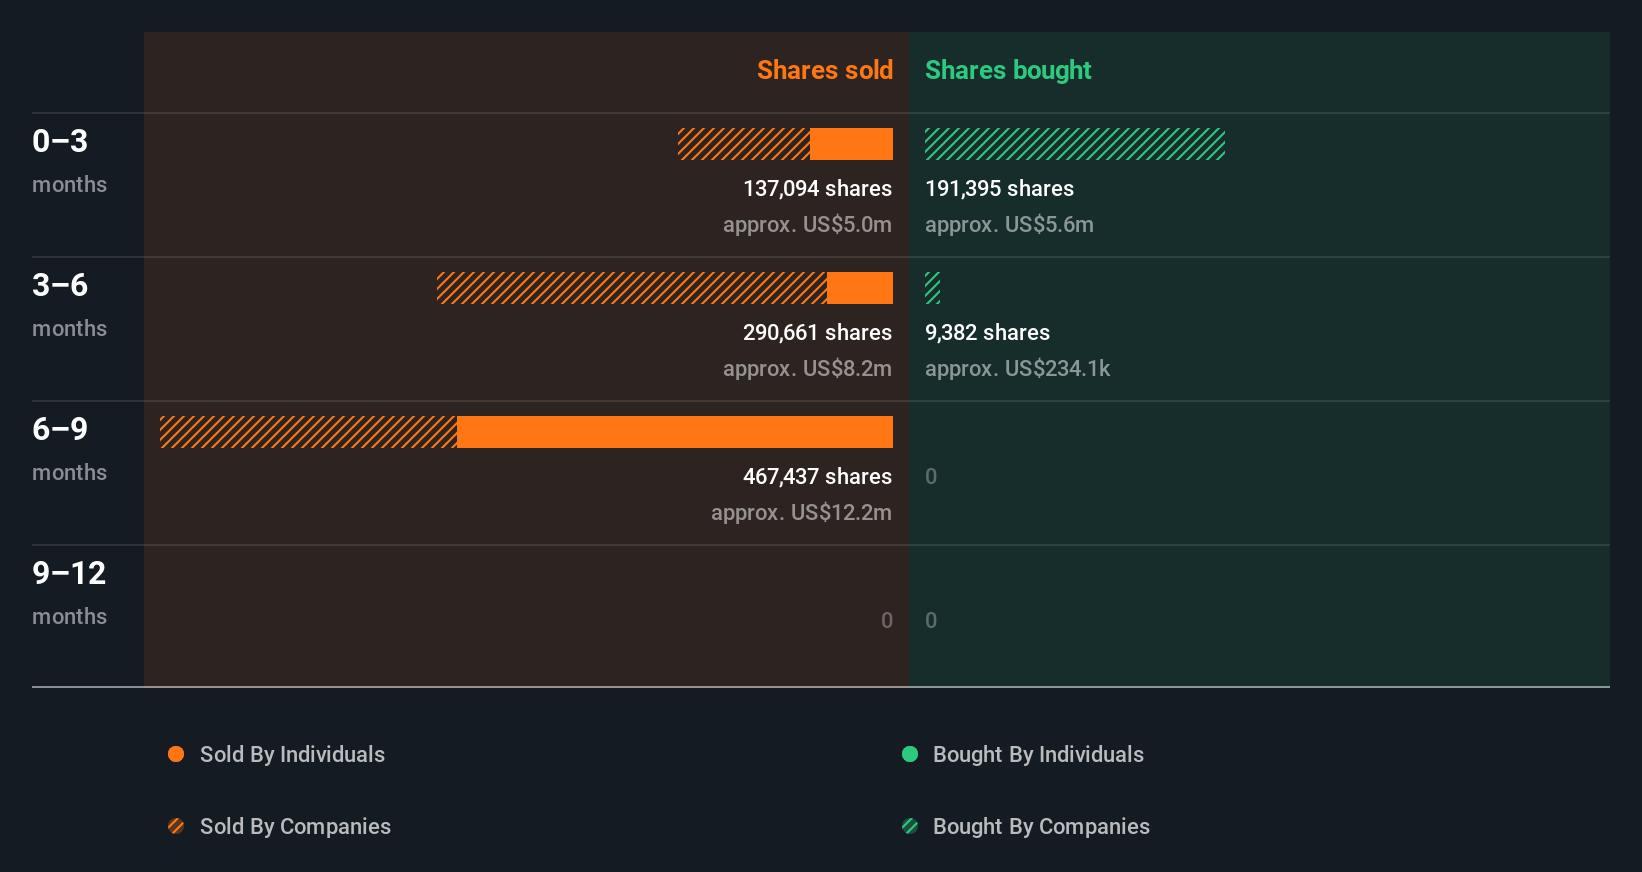The height and width of the screenshot is (872, 1642).
Task: Click the 290,661 shares value
Action: 817,332
